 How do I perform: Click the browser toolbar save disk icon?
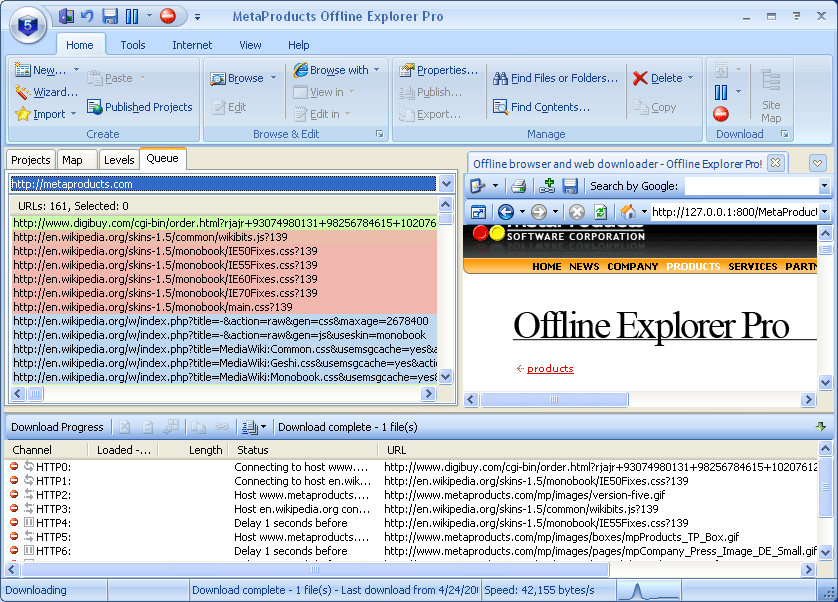570,186
